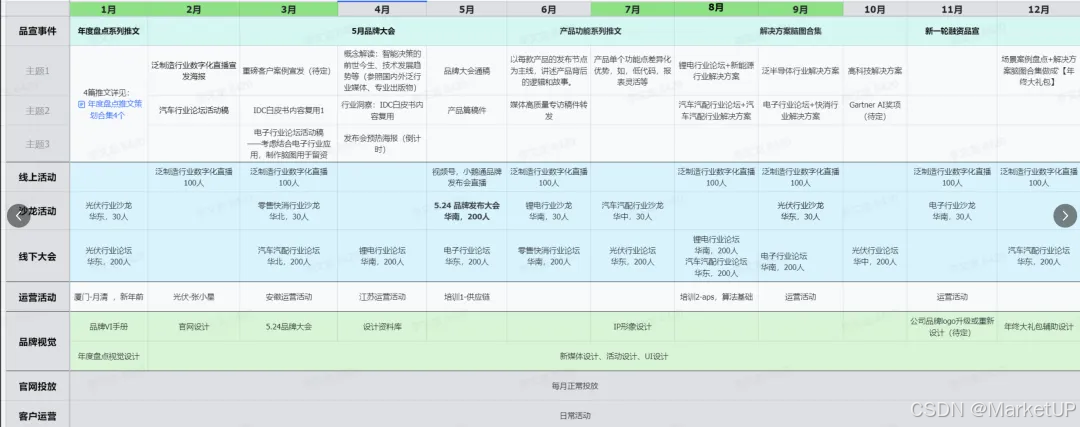Select the 解决方案脑图合集 cell
Image resolution: width=1080 pixels, height=427 pixels.
pos(791,32)
